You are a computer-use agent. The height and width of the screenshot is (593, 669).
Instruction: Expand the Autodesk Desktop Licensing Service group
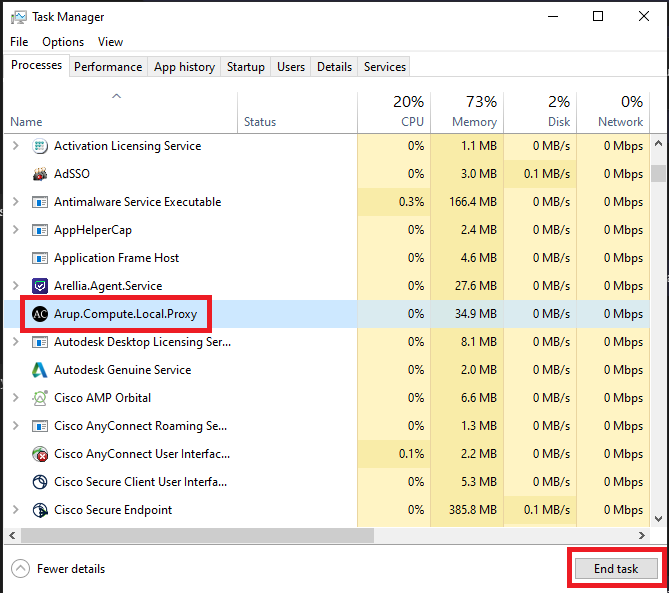[x=16, y=342]
